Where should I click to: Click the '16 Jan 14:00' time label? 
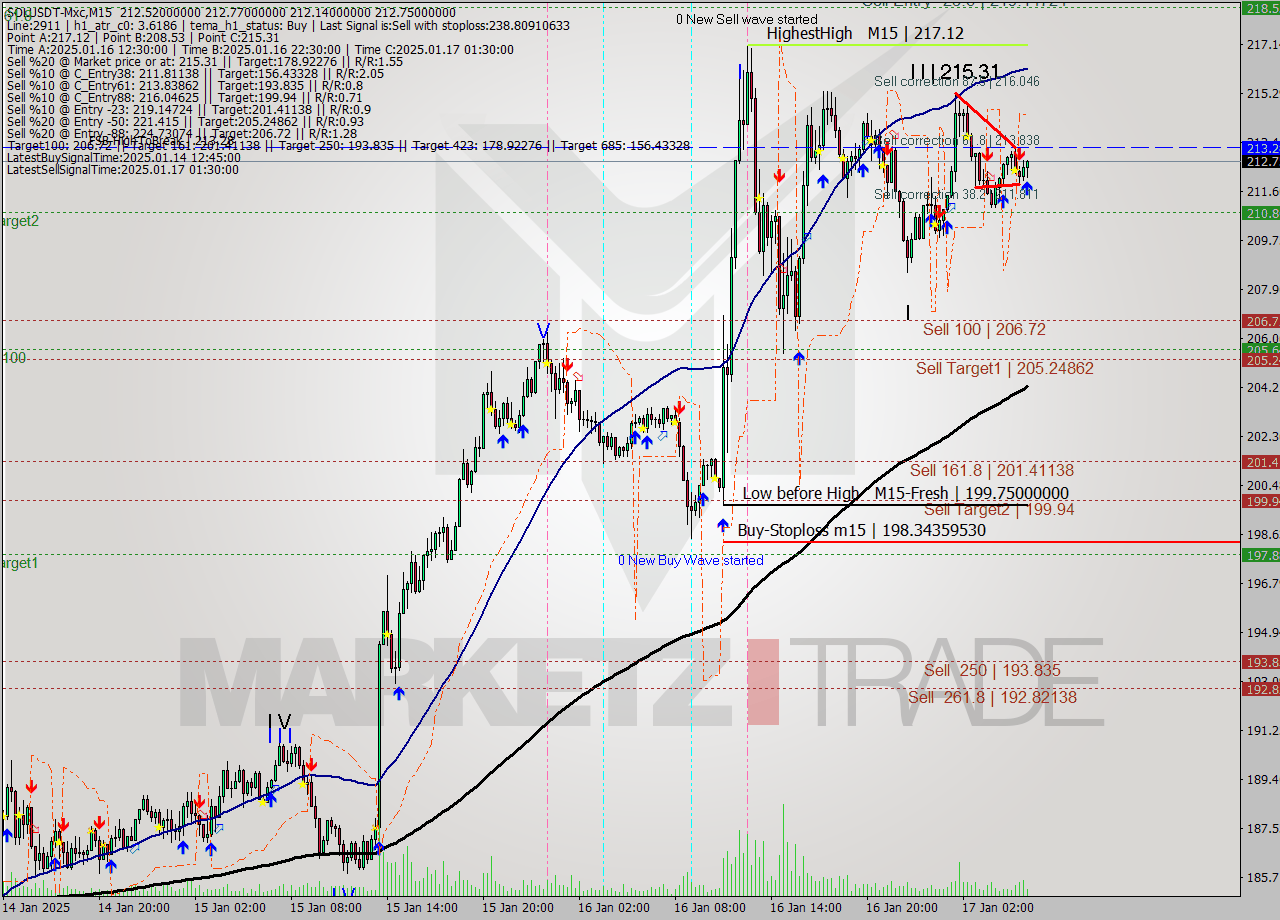coord(805,908)
